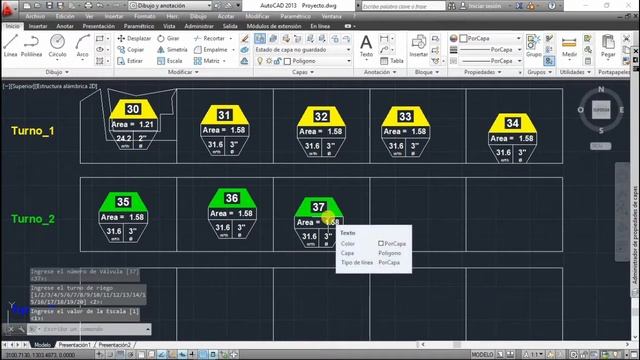Screen dimensions: 640x360
Task: Click the help question mark icon
Action: tap(551, 6)
